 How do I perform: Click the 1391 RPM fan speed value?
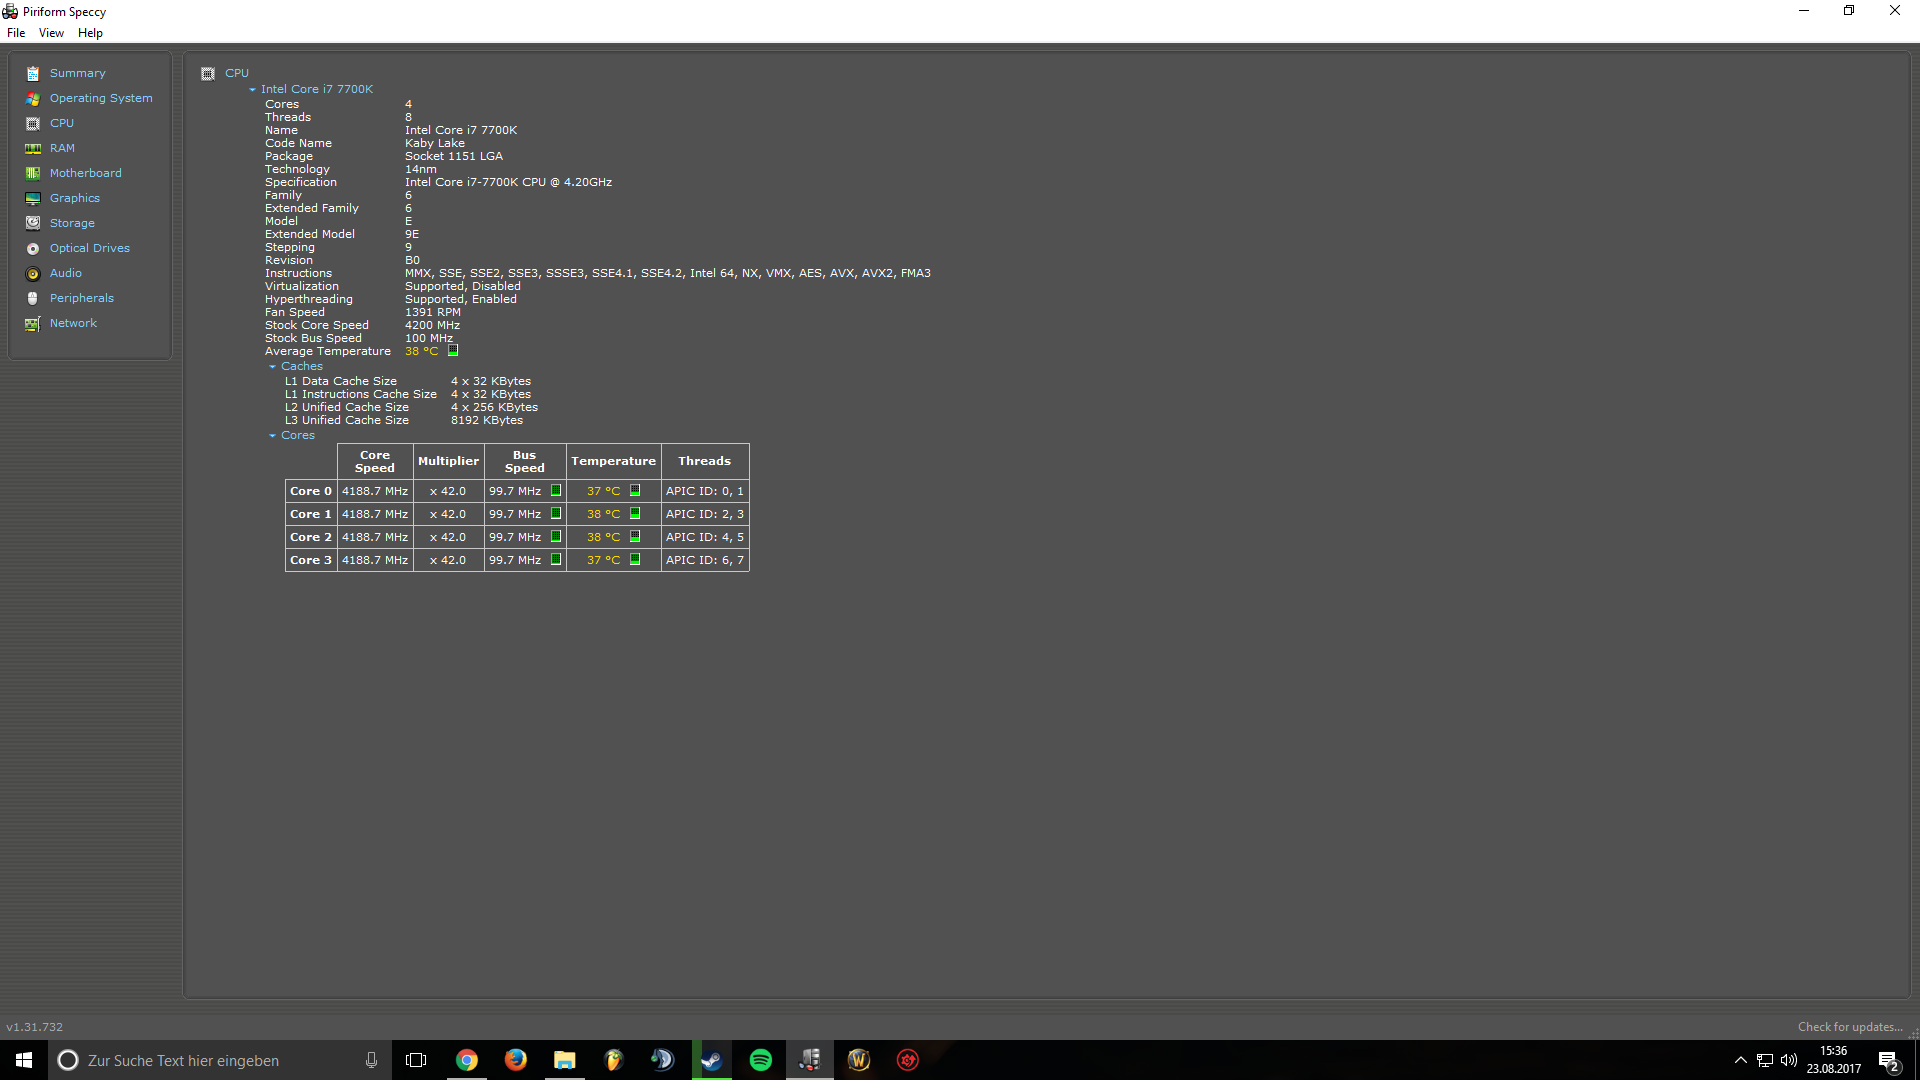click(x=433, y=312)
